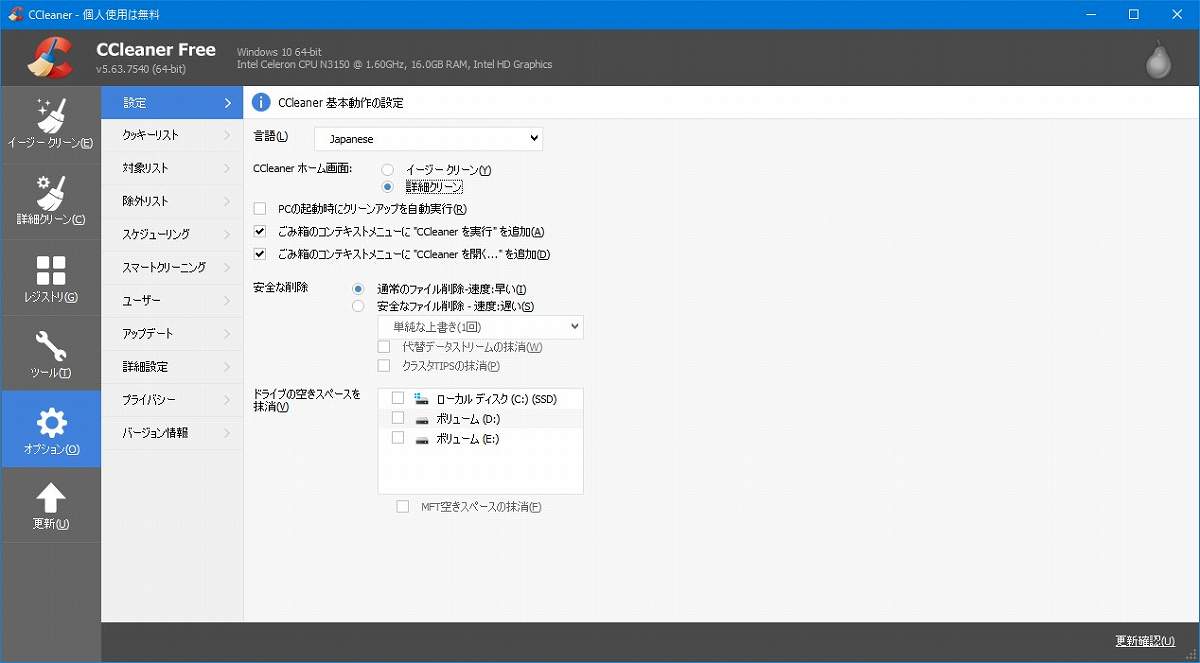1200x663 pixels.
Task: Click the chevron on the スマートクリーニング row
Action: [x=228, y=267]
